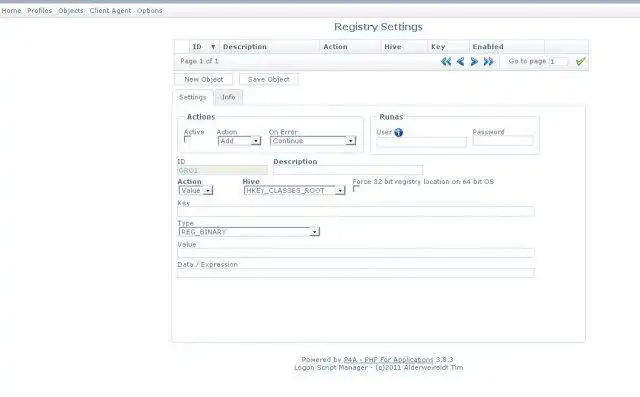Sort by ID column arrow
Viewport: 640px width, 397px height.
(x=213, y=47)
